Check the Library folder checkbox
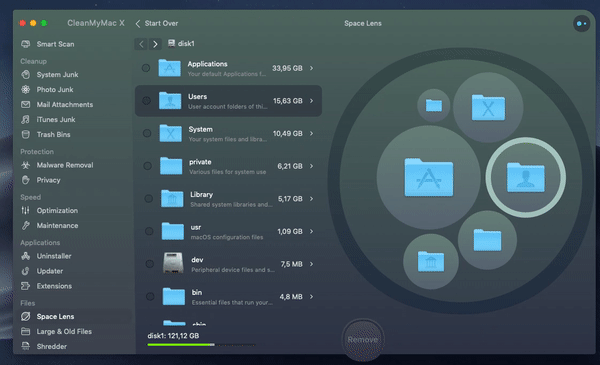 point(148,199)
